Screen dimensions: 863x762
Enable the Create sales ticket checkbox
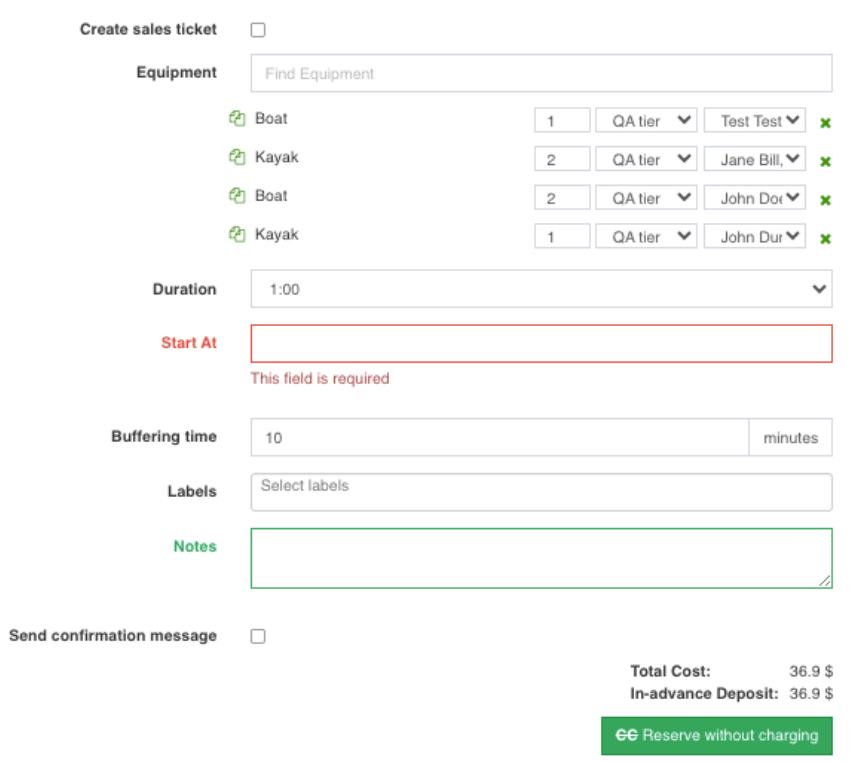point(258,30)
